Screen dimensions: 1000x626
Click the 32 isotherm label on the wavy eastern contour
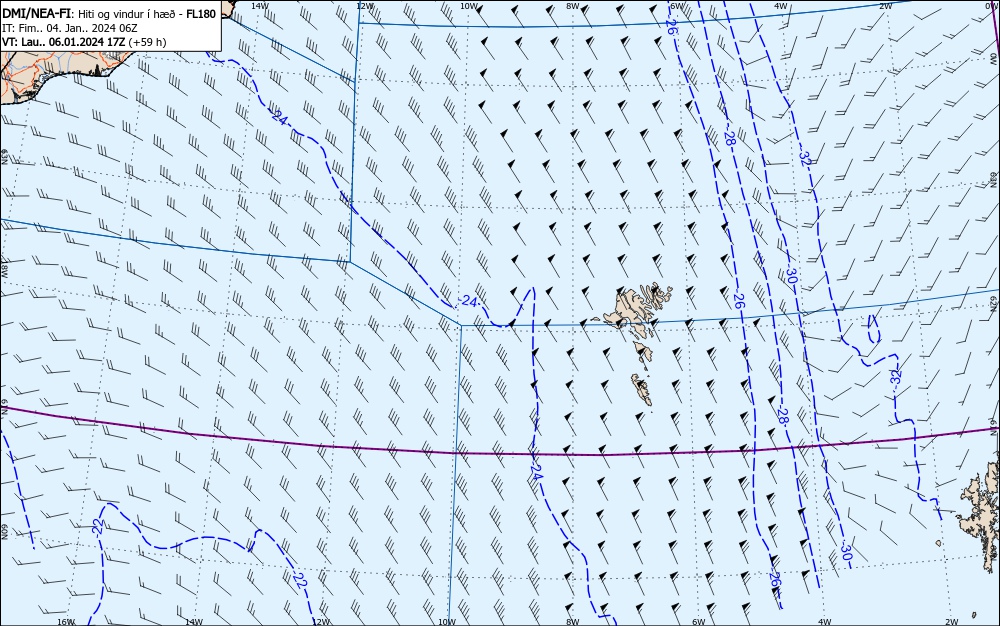tap(895, 376)
